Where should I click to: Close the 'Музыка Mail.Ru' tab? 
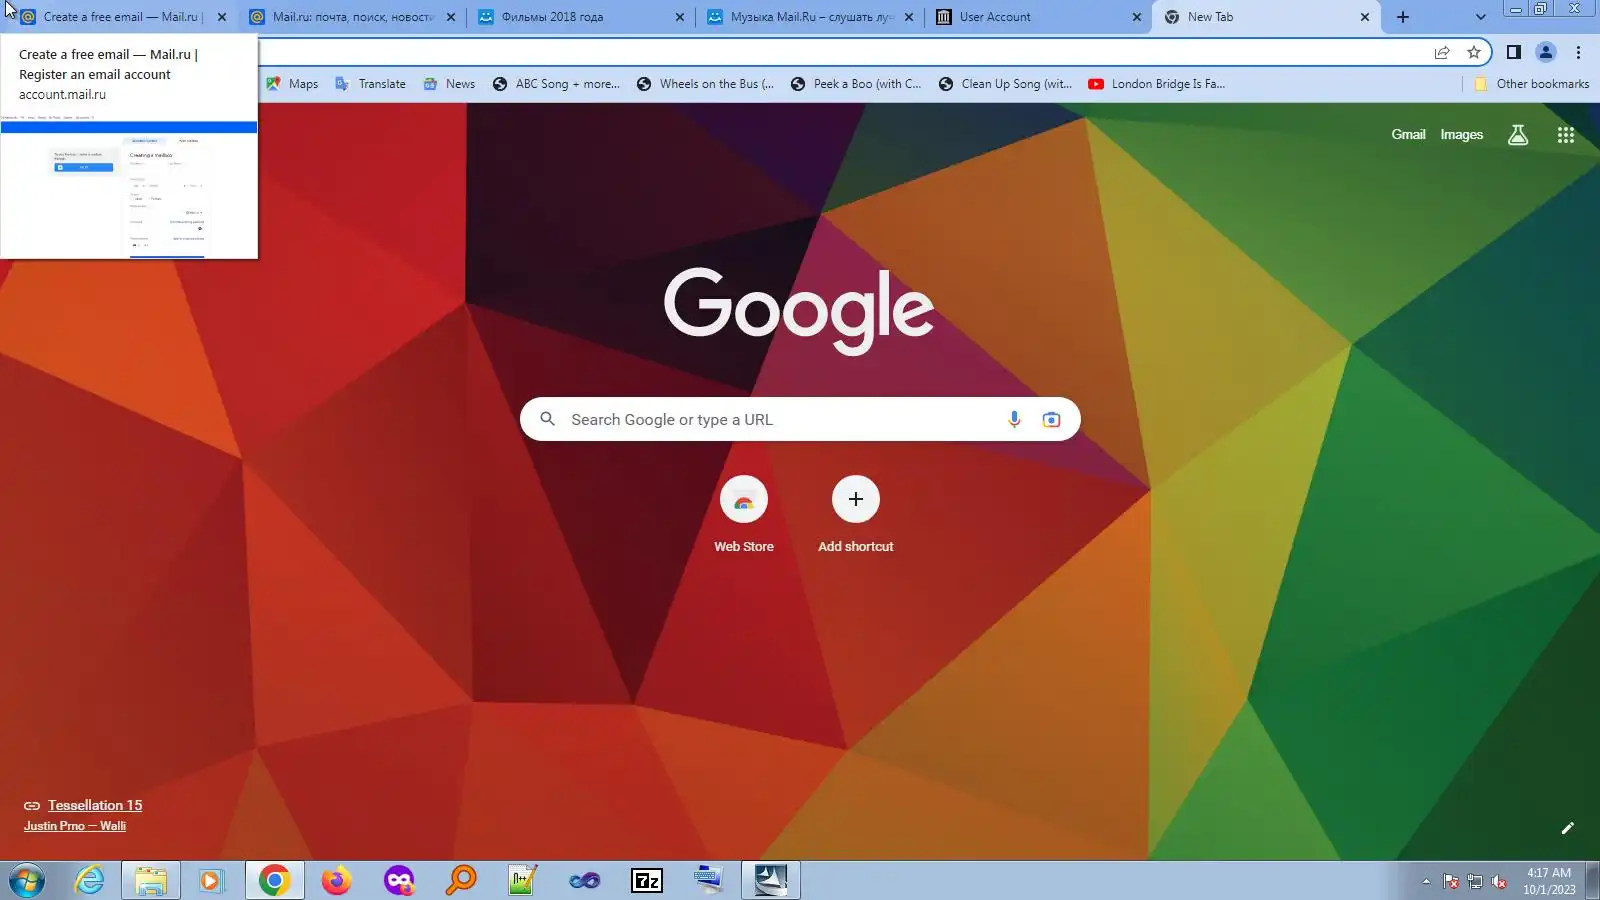pos(909,17)
